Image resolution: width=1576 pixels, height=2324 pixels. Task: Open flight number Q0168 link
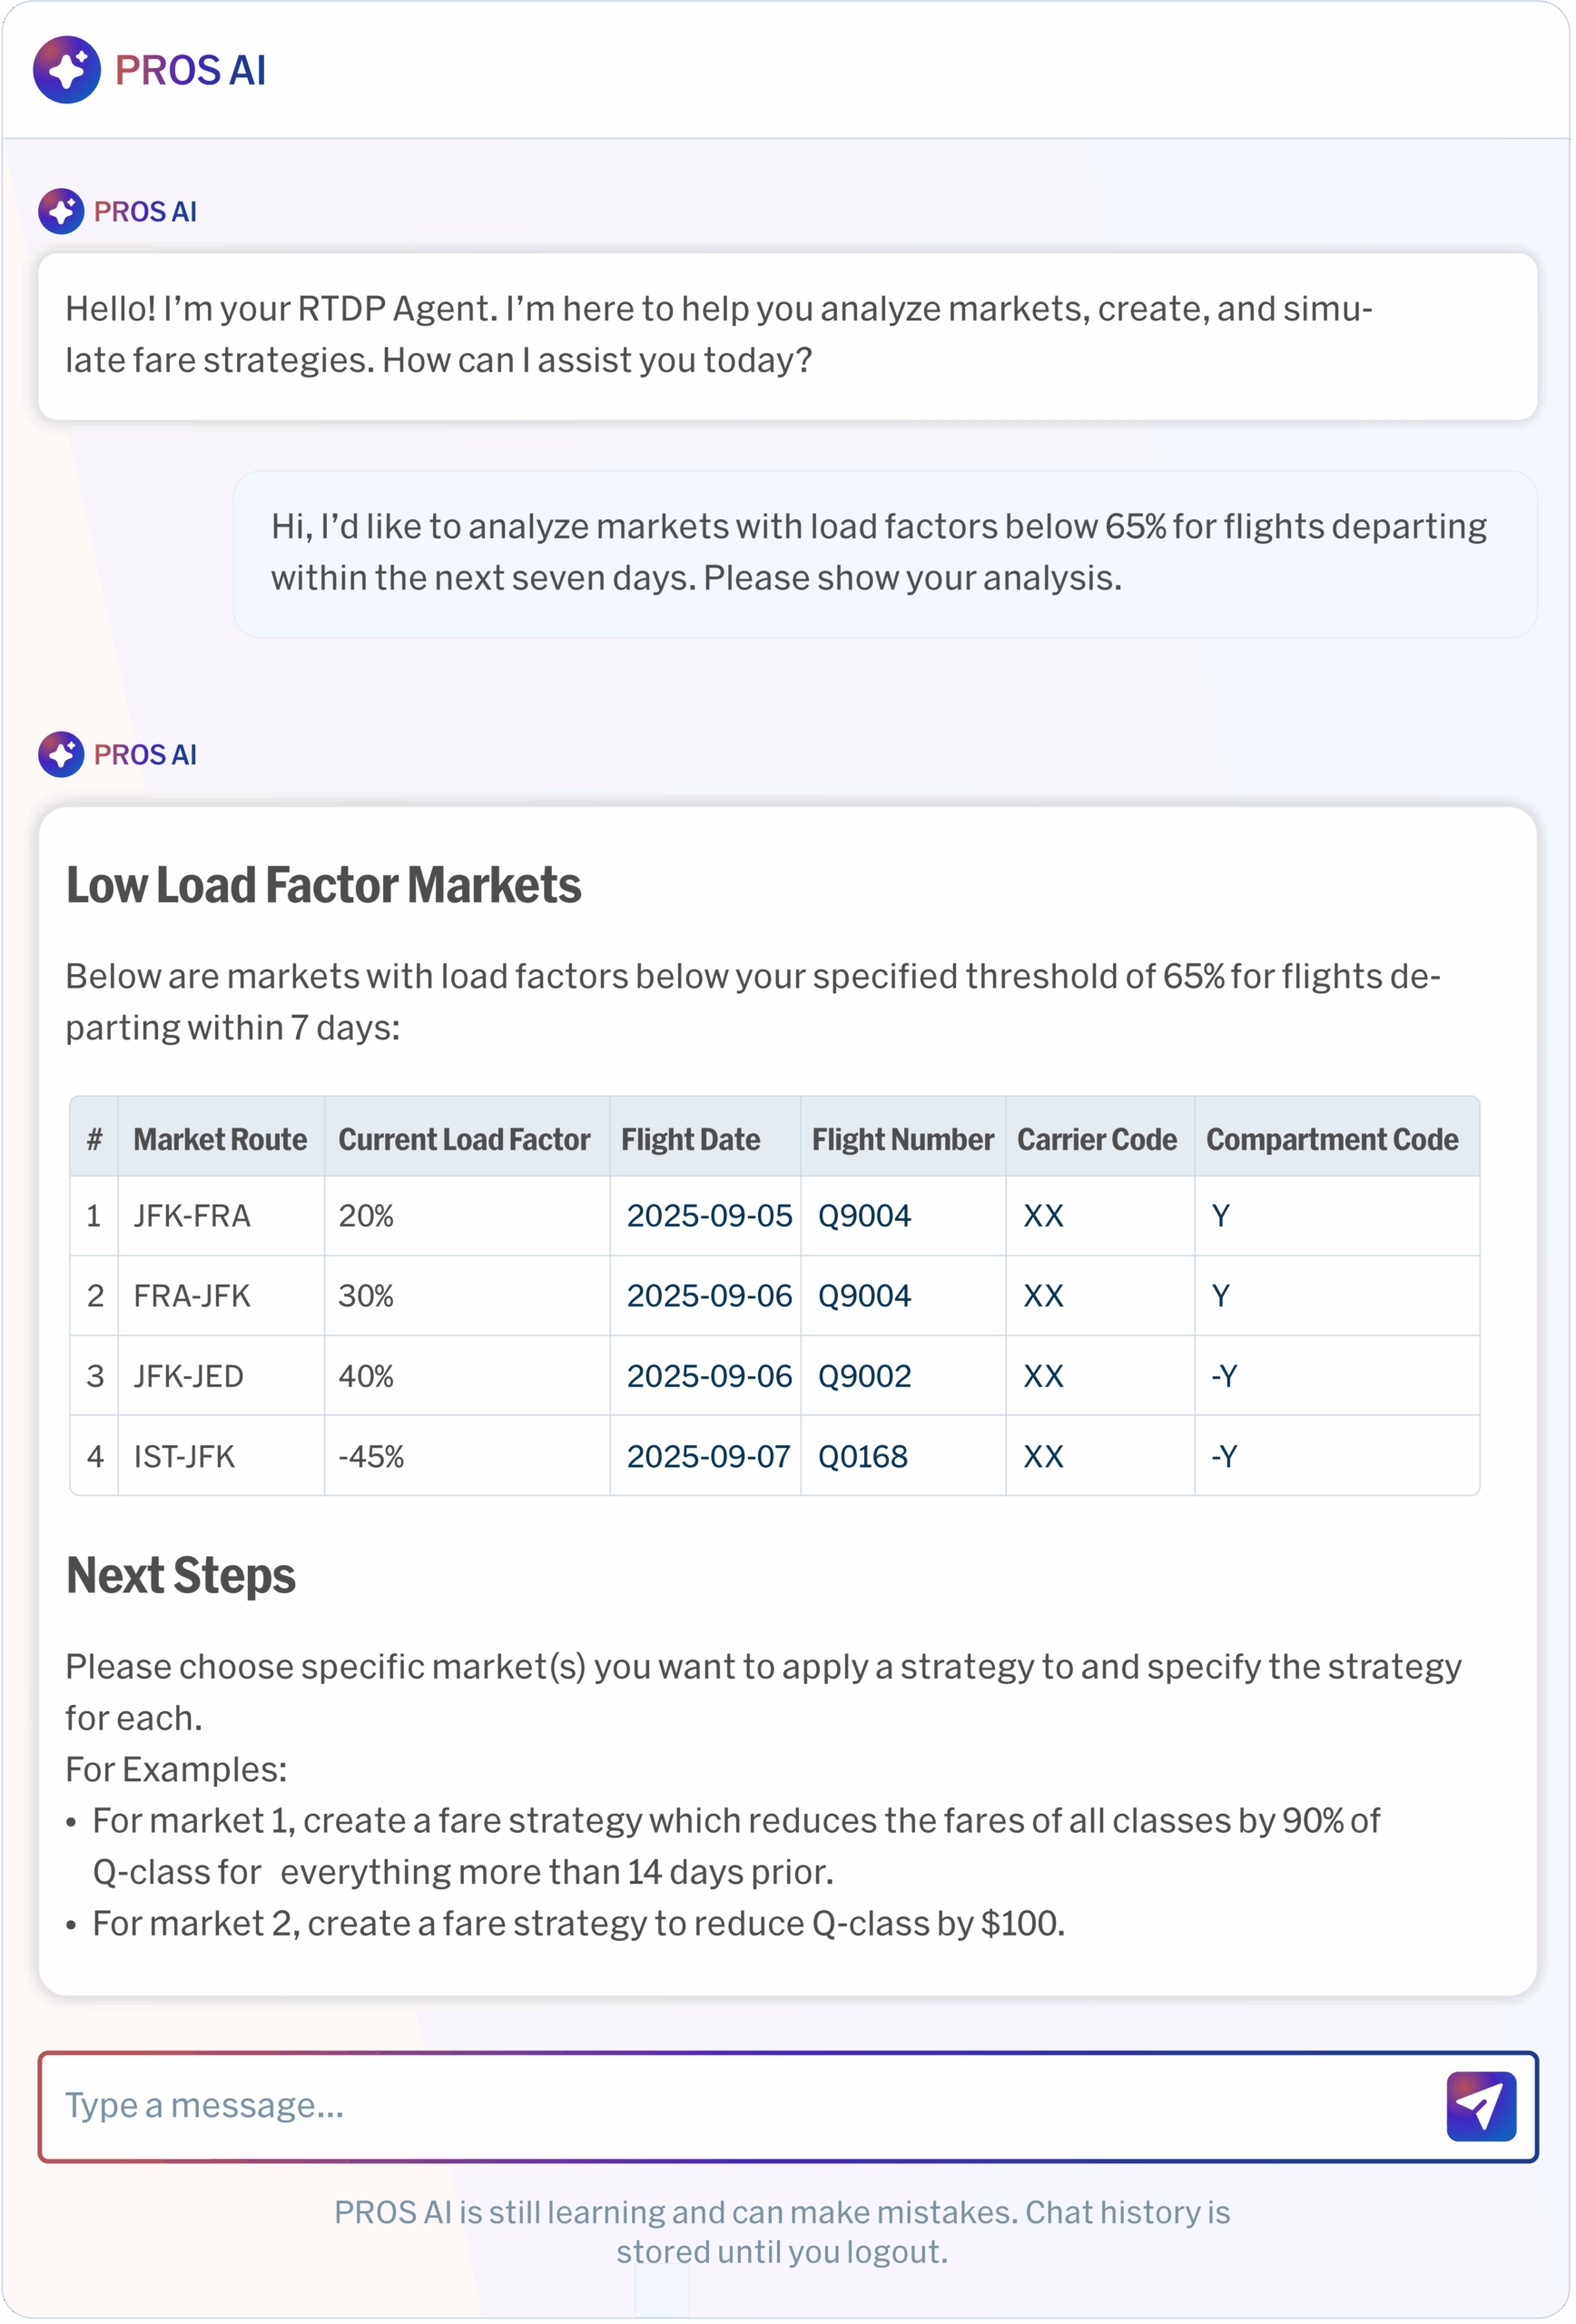click(862, 1456)
